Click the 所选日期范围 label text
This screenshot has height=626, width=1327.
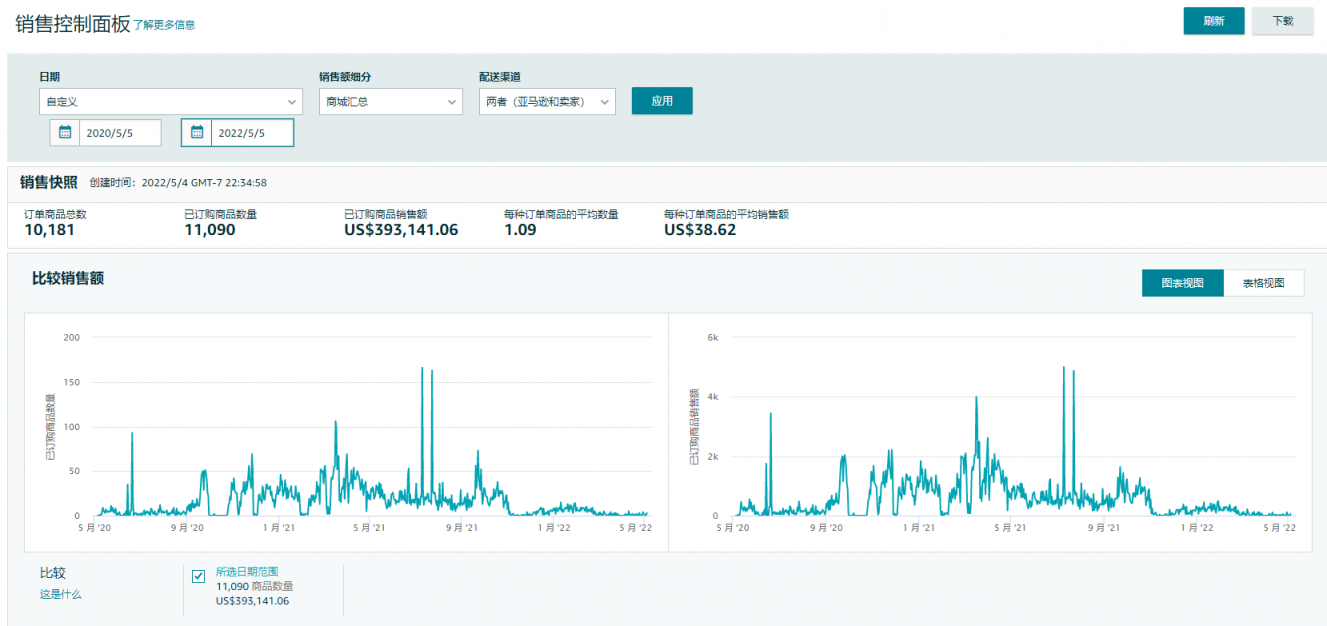[x=246, y=571]
